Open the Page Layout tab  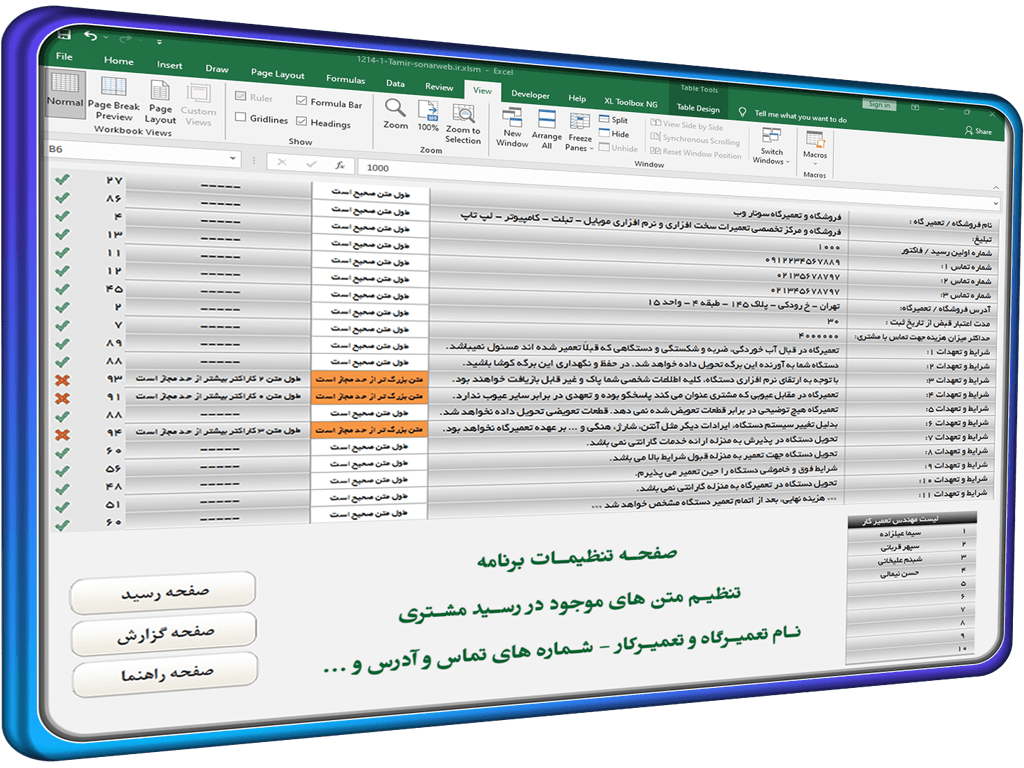278,74
